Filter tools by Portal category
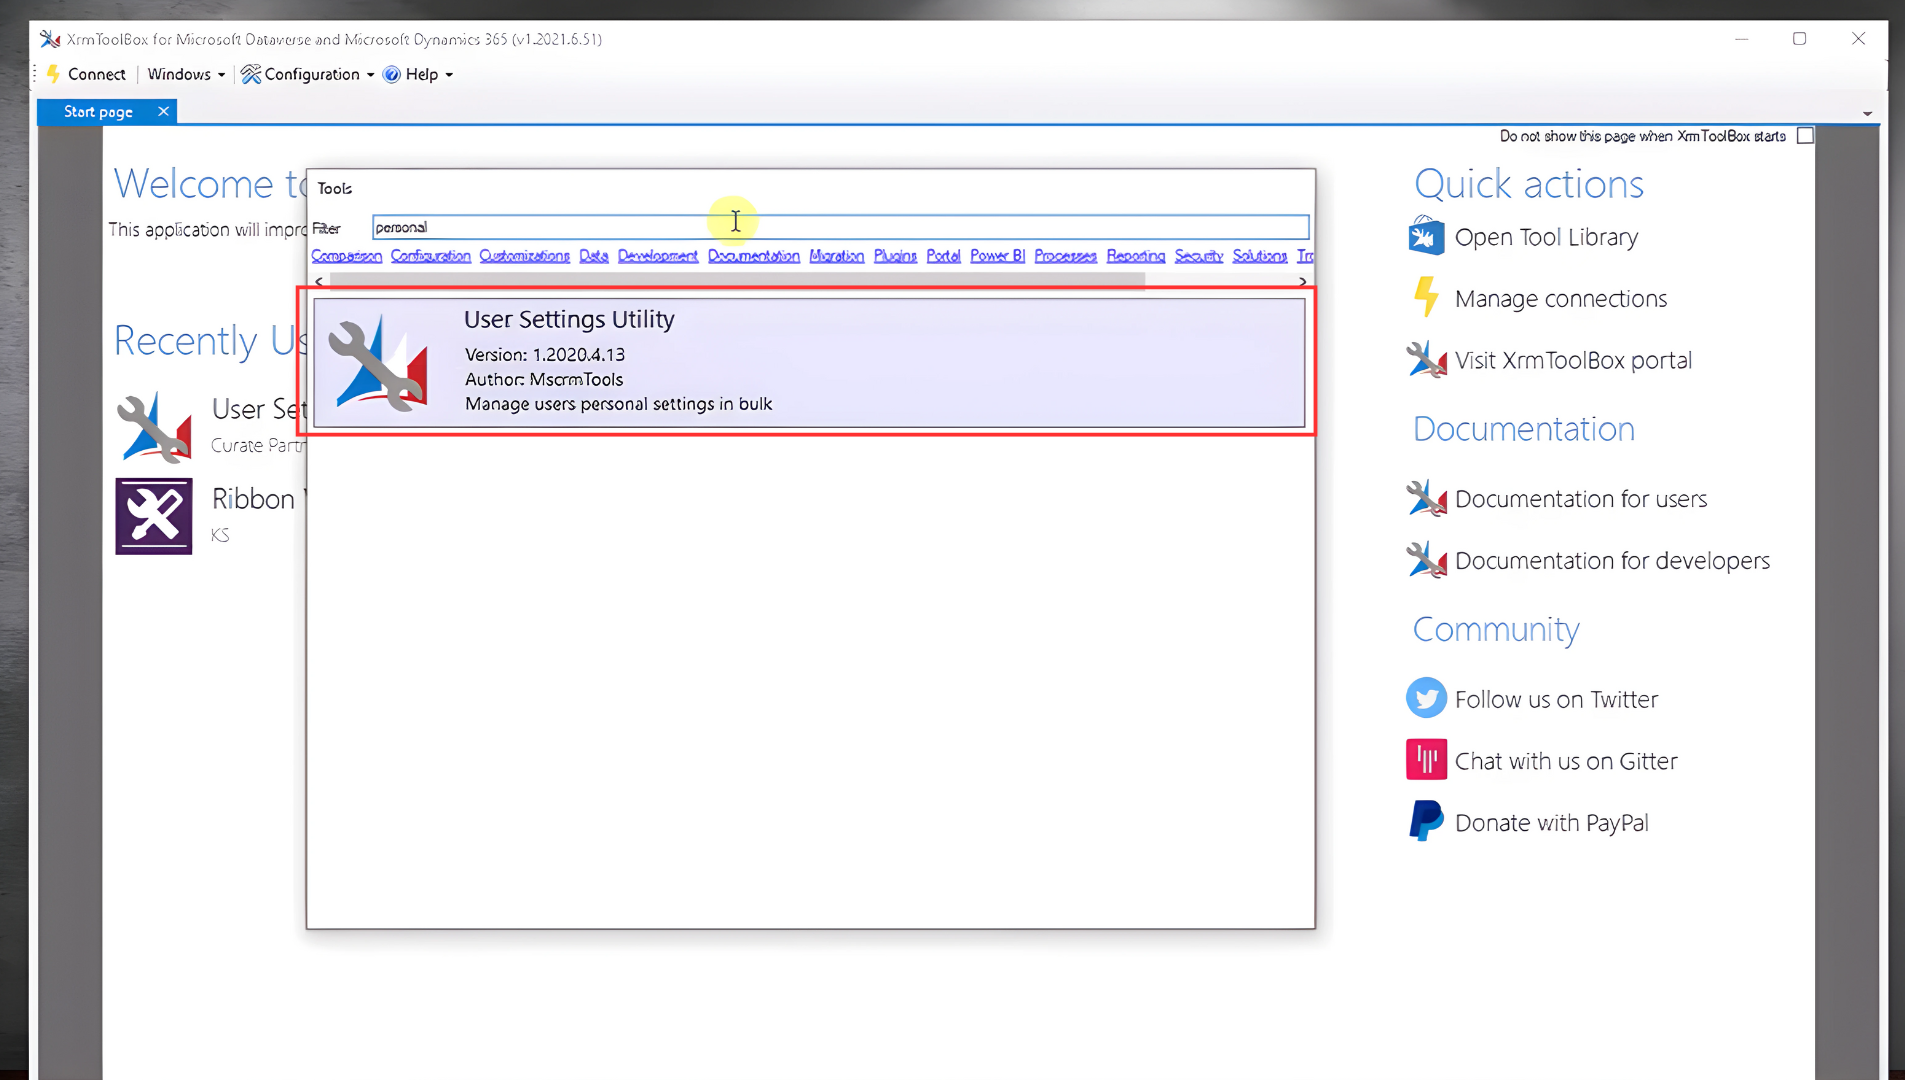1920x1080 pixels. [943, 256]
